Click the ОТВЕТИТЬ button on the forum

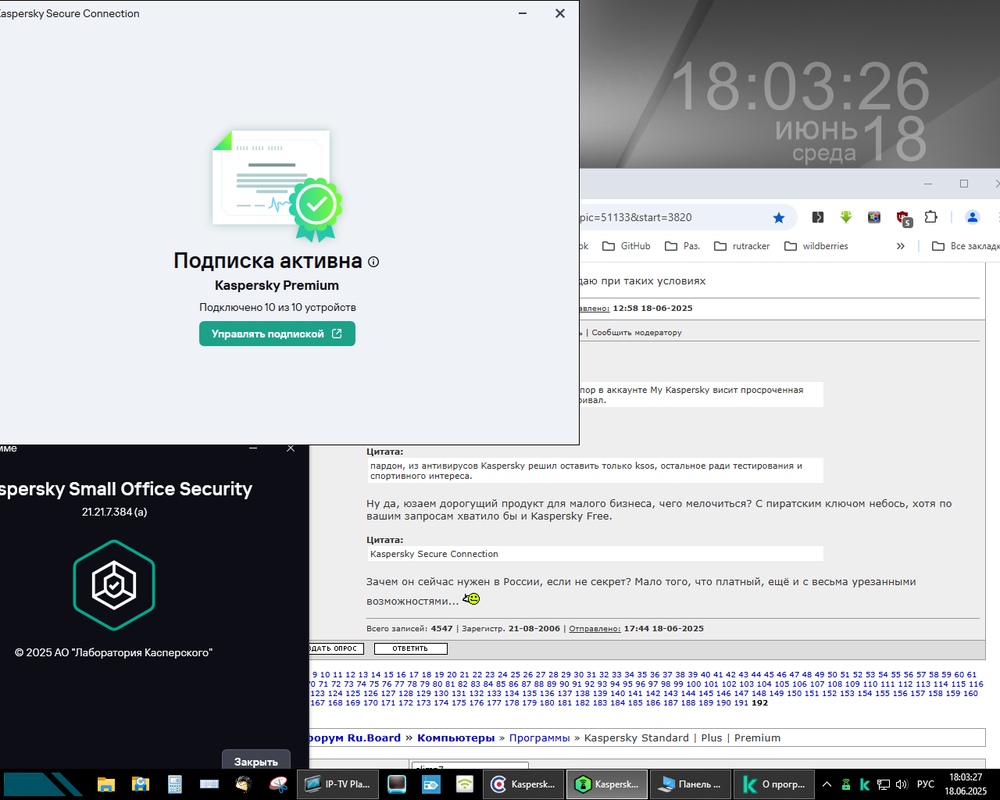pos(410,649)
